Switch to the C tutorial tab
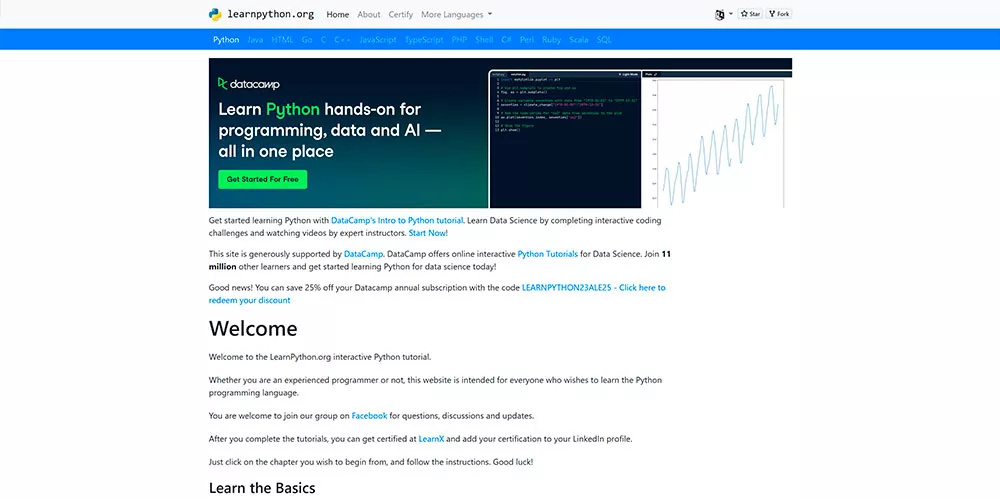 click(x=323, y=40)
